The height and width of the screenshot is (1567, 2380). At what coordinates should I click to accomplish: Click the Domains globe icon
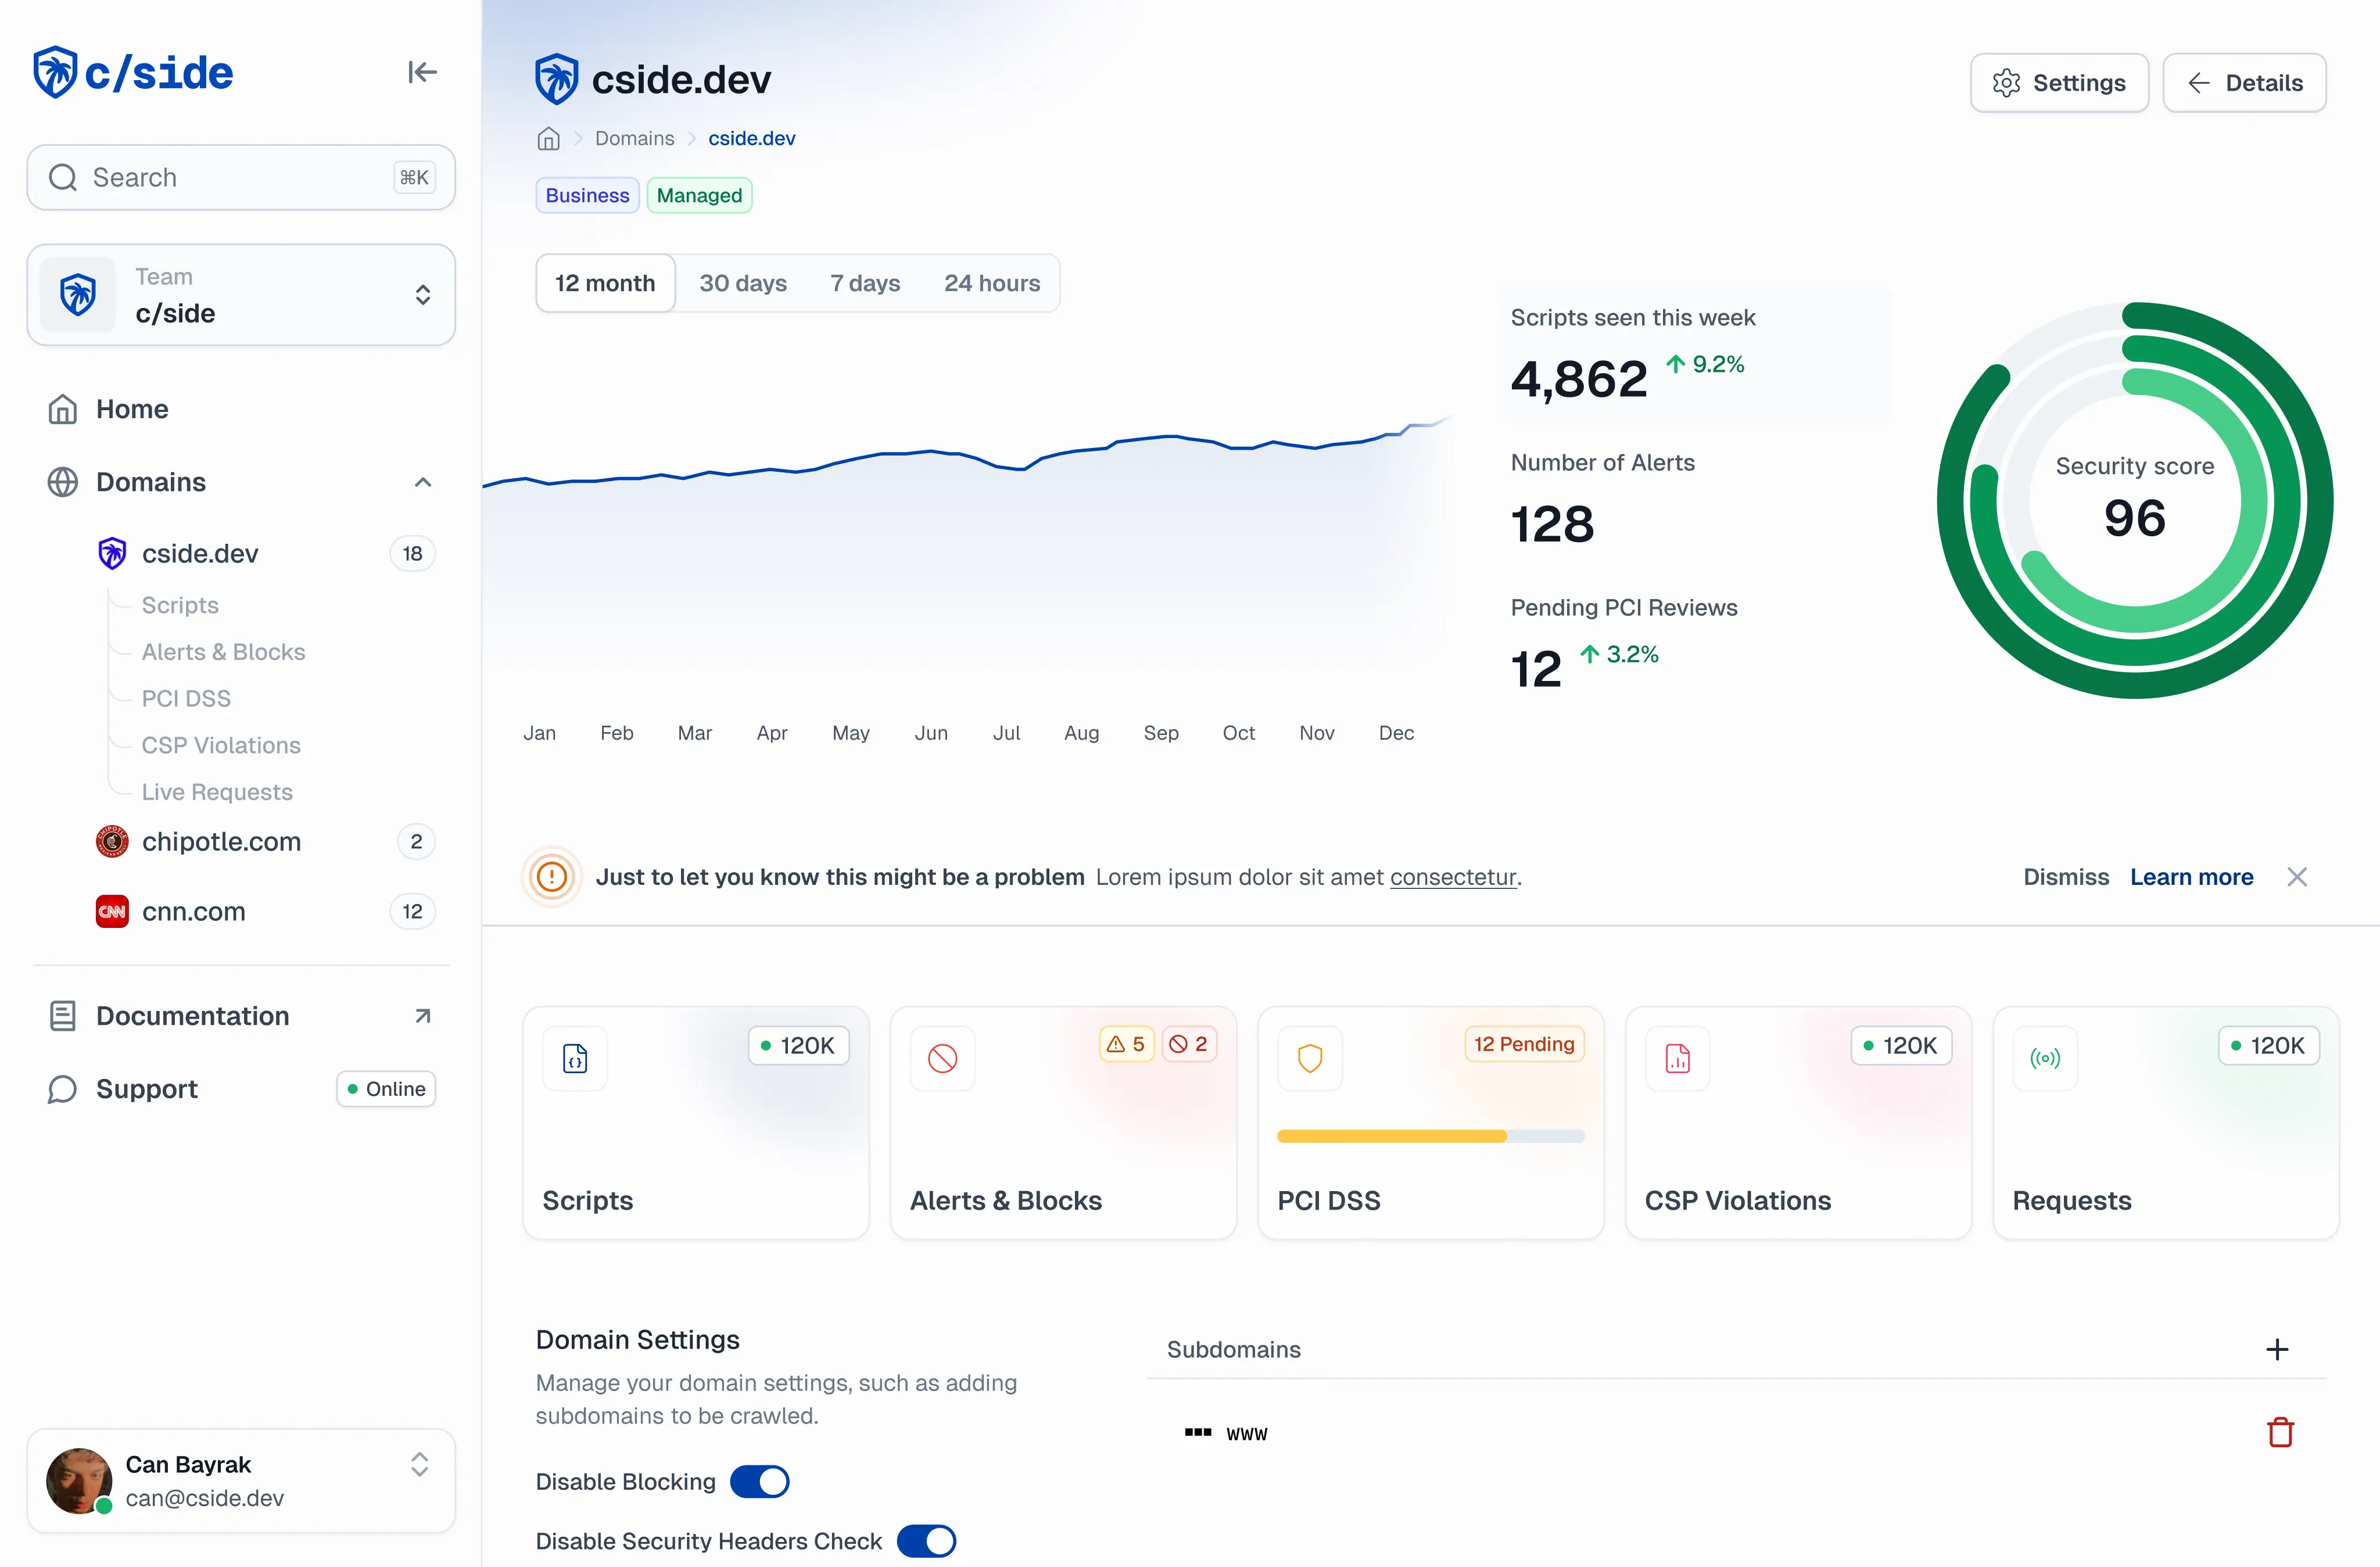point(63,481)
